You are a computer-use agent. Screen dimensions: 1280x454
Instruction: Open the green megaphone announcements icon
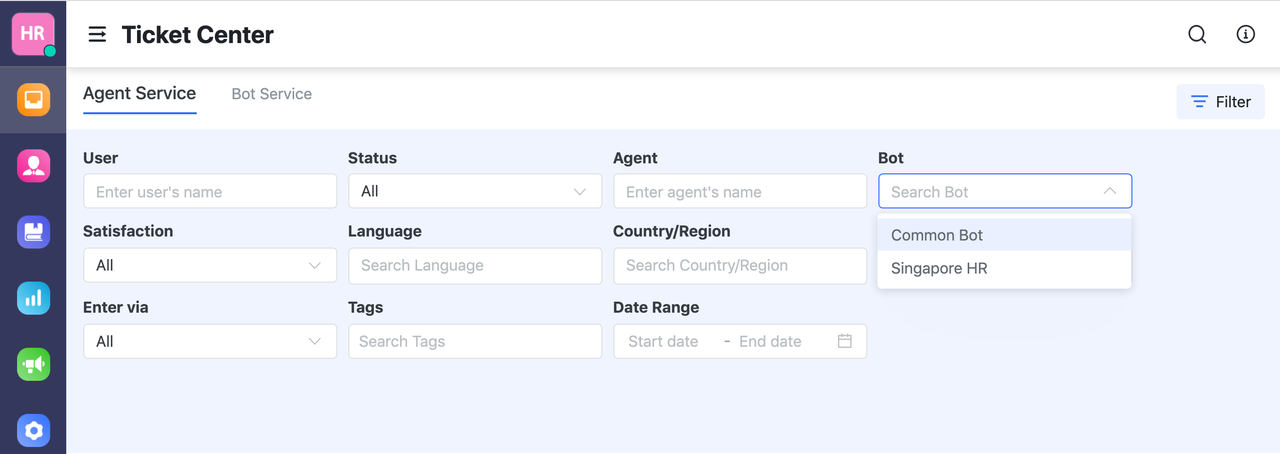coord(33,364)
